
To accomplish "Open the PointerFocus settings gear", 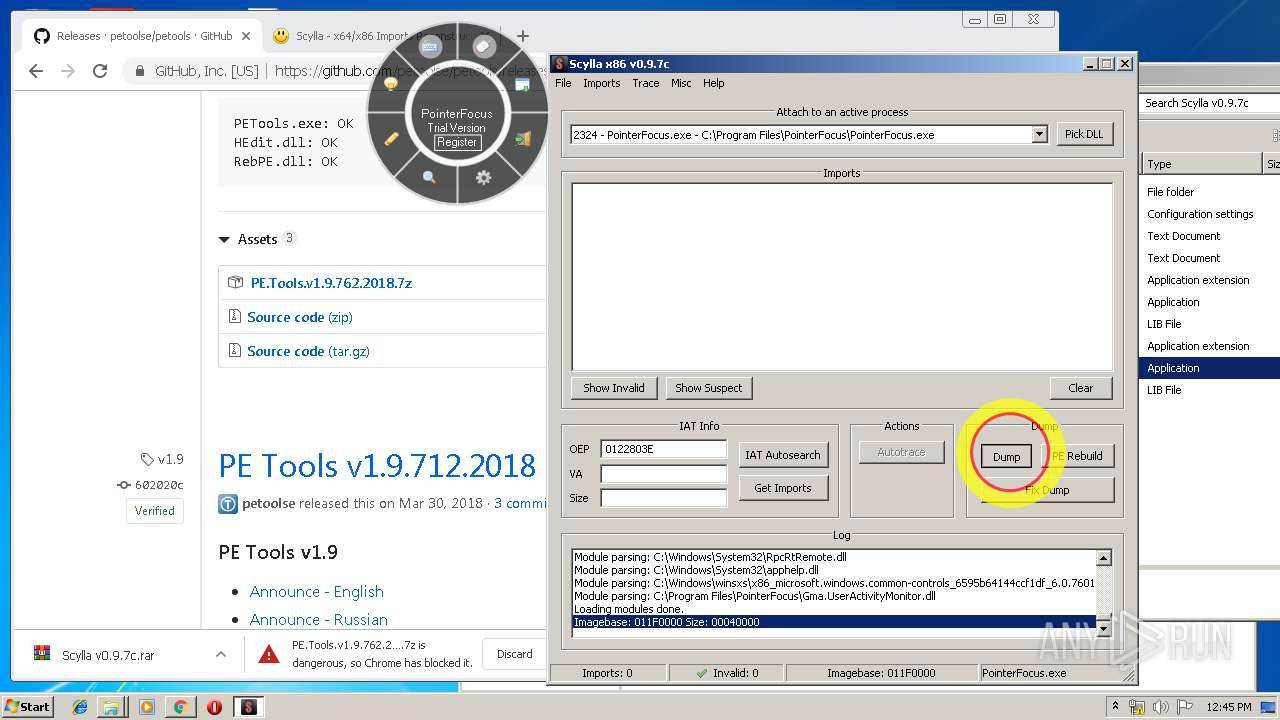I will (x=483, y=177).
